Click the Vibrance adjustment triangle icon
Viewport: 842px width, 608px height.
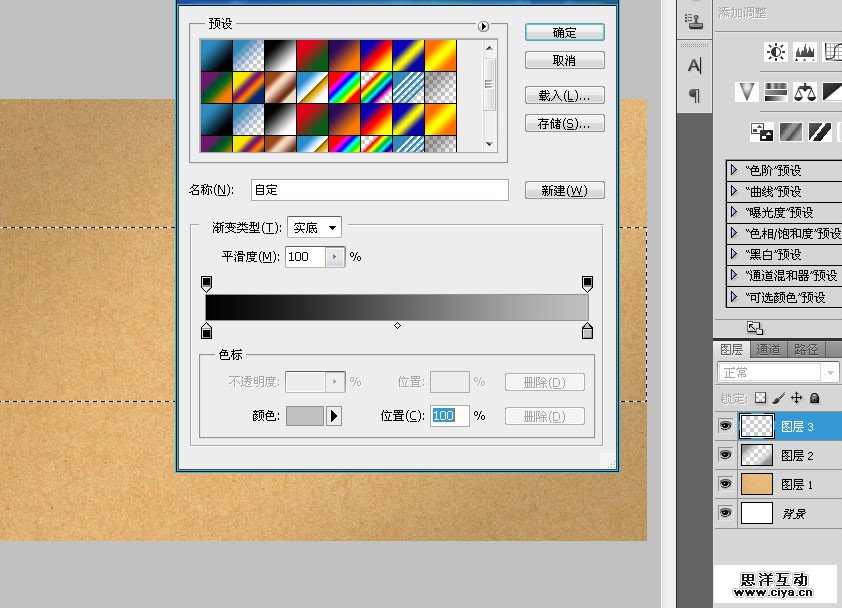click(x=746, y=92)
